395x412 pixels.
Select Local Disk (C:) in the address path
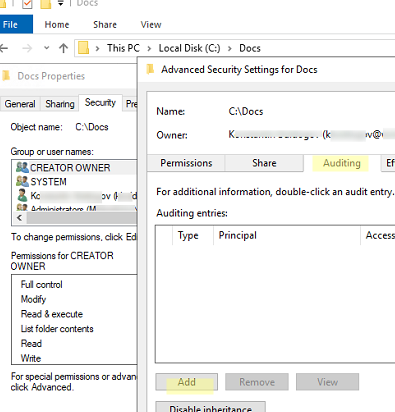pos(189,48)
